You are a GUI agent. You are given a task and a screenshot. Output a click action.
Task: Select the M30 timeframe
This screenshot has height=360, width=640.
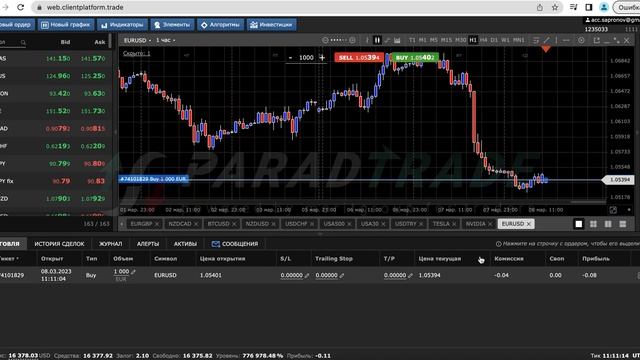point(460,40)
